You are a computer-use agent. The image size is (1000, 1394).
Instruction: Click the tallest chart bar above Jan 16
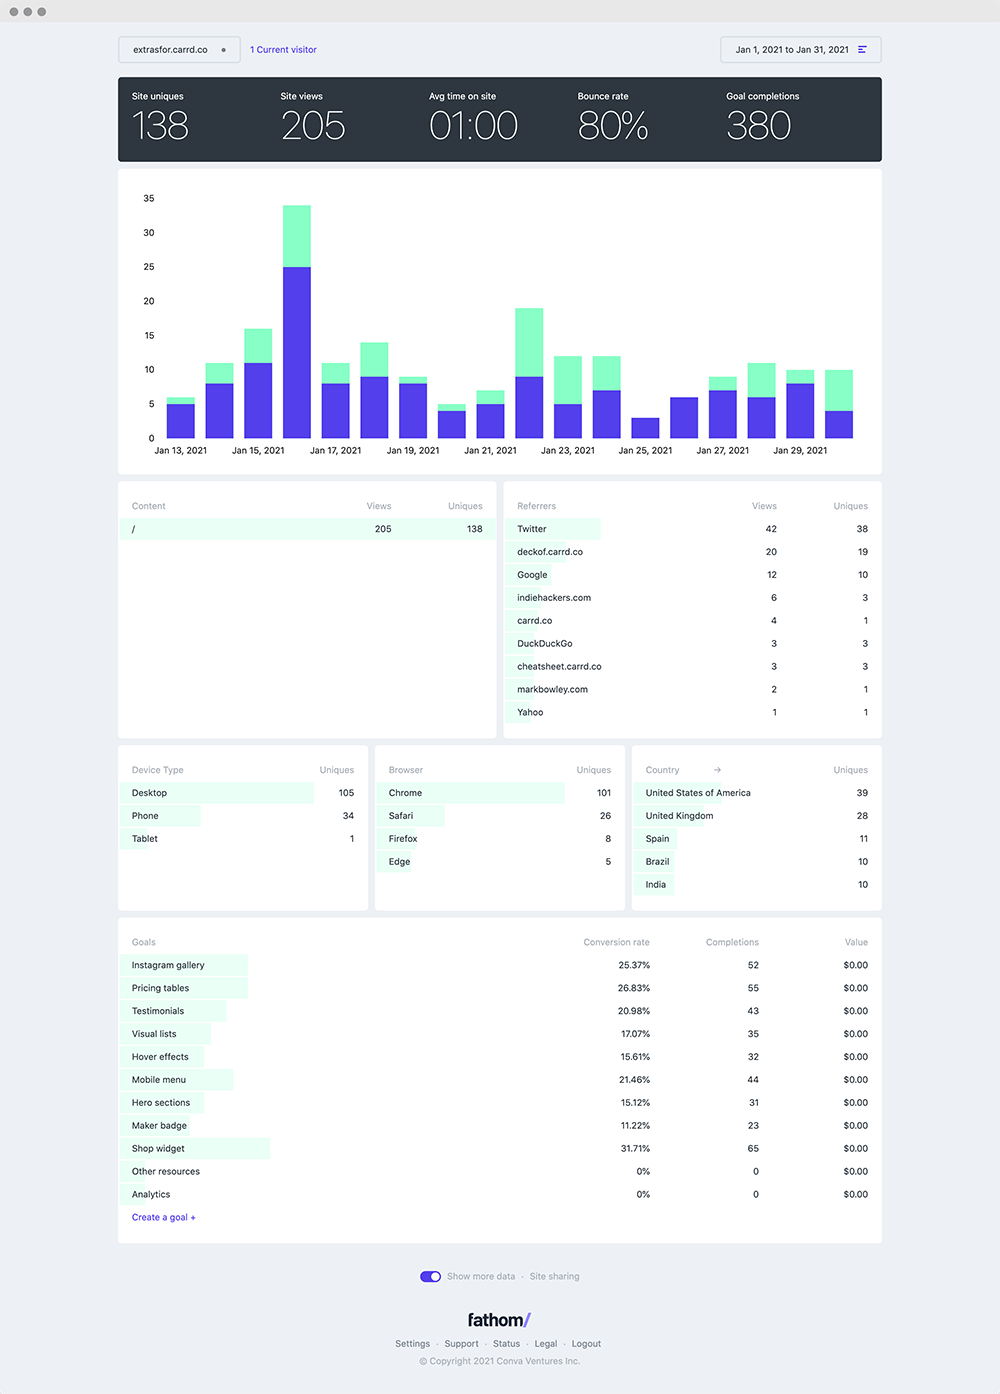(x=297, y=322)
